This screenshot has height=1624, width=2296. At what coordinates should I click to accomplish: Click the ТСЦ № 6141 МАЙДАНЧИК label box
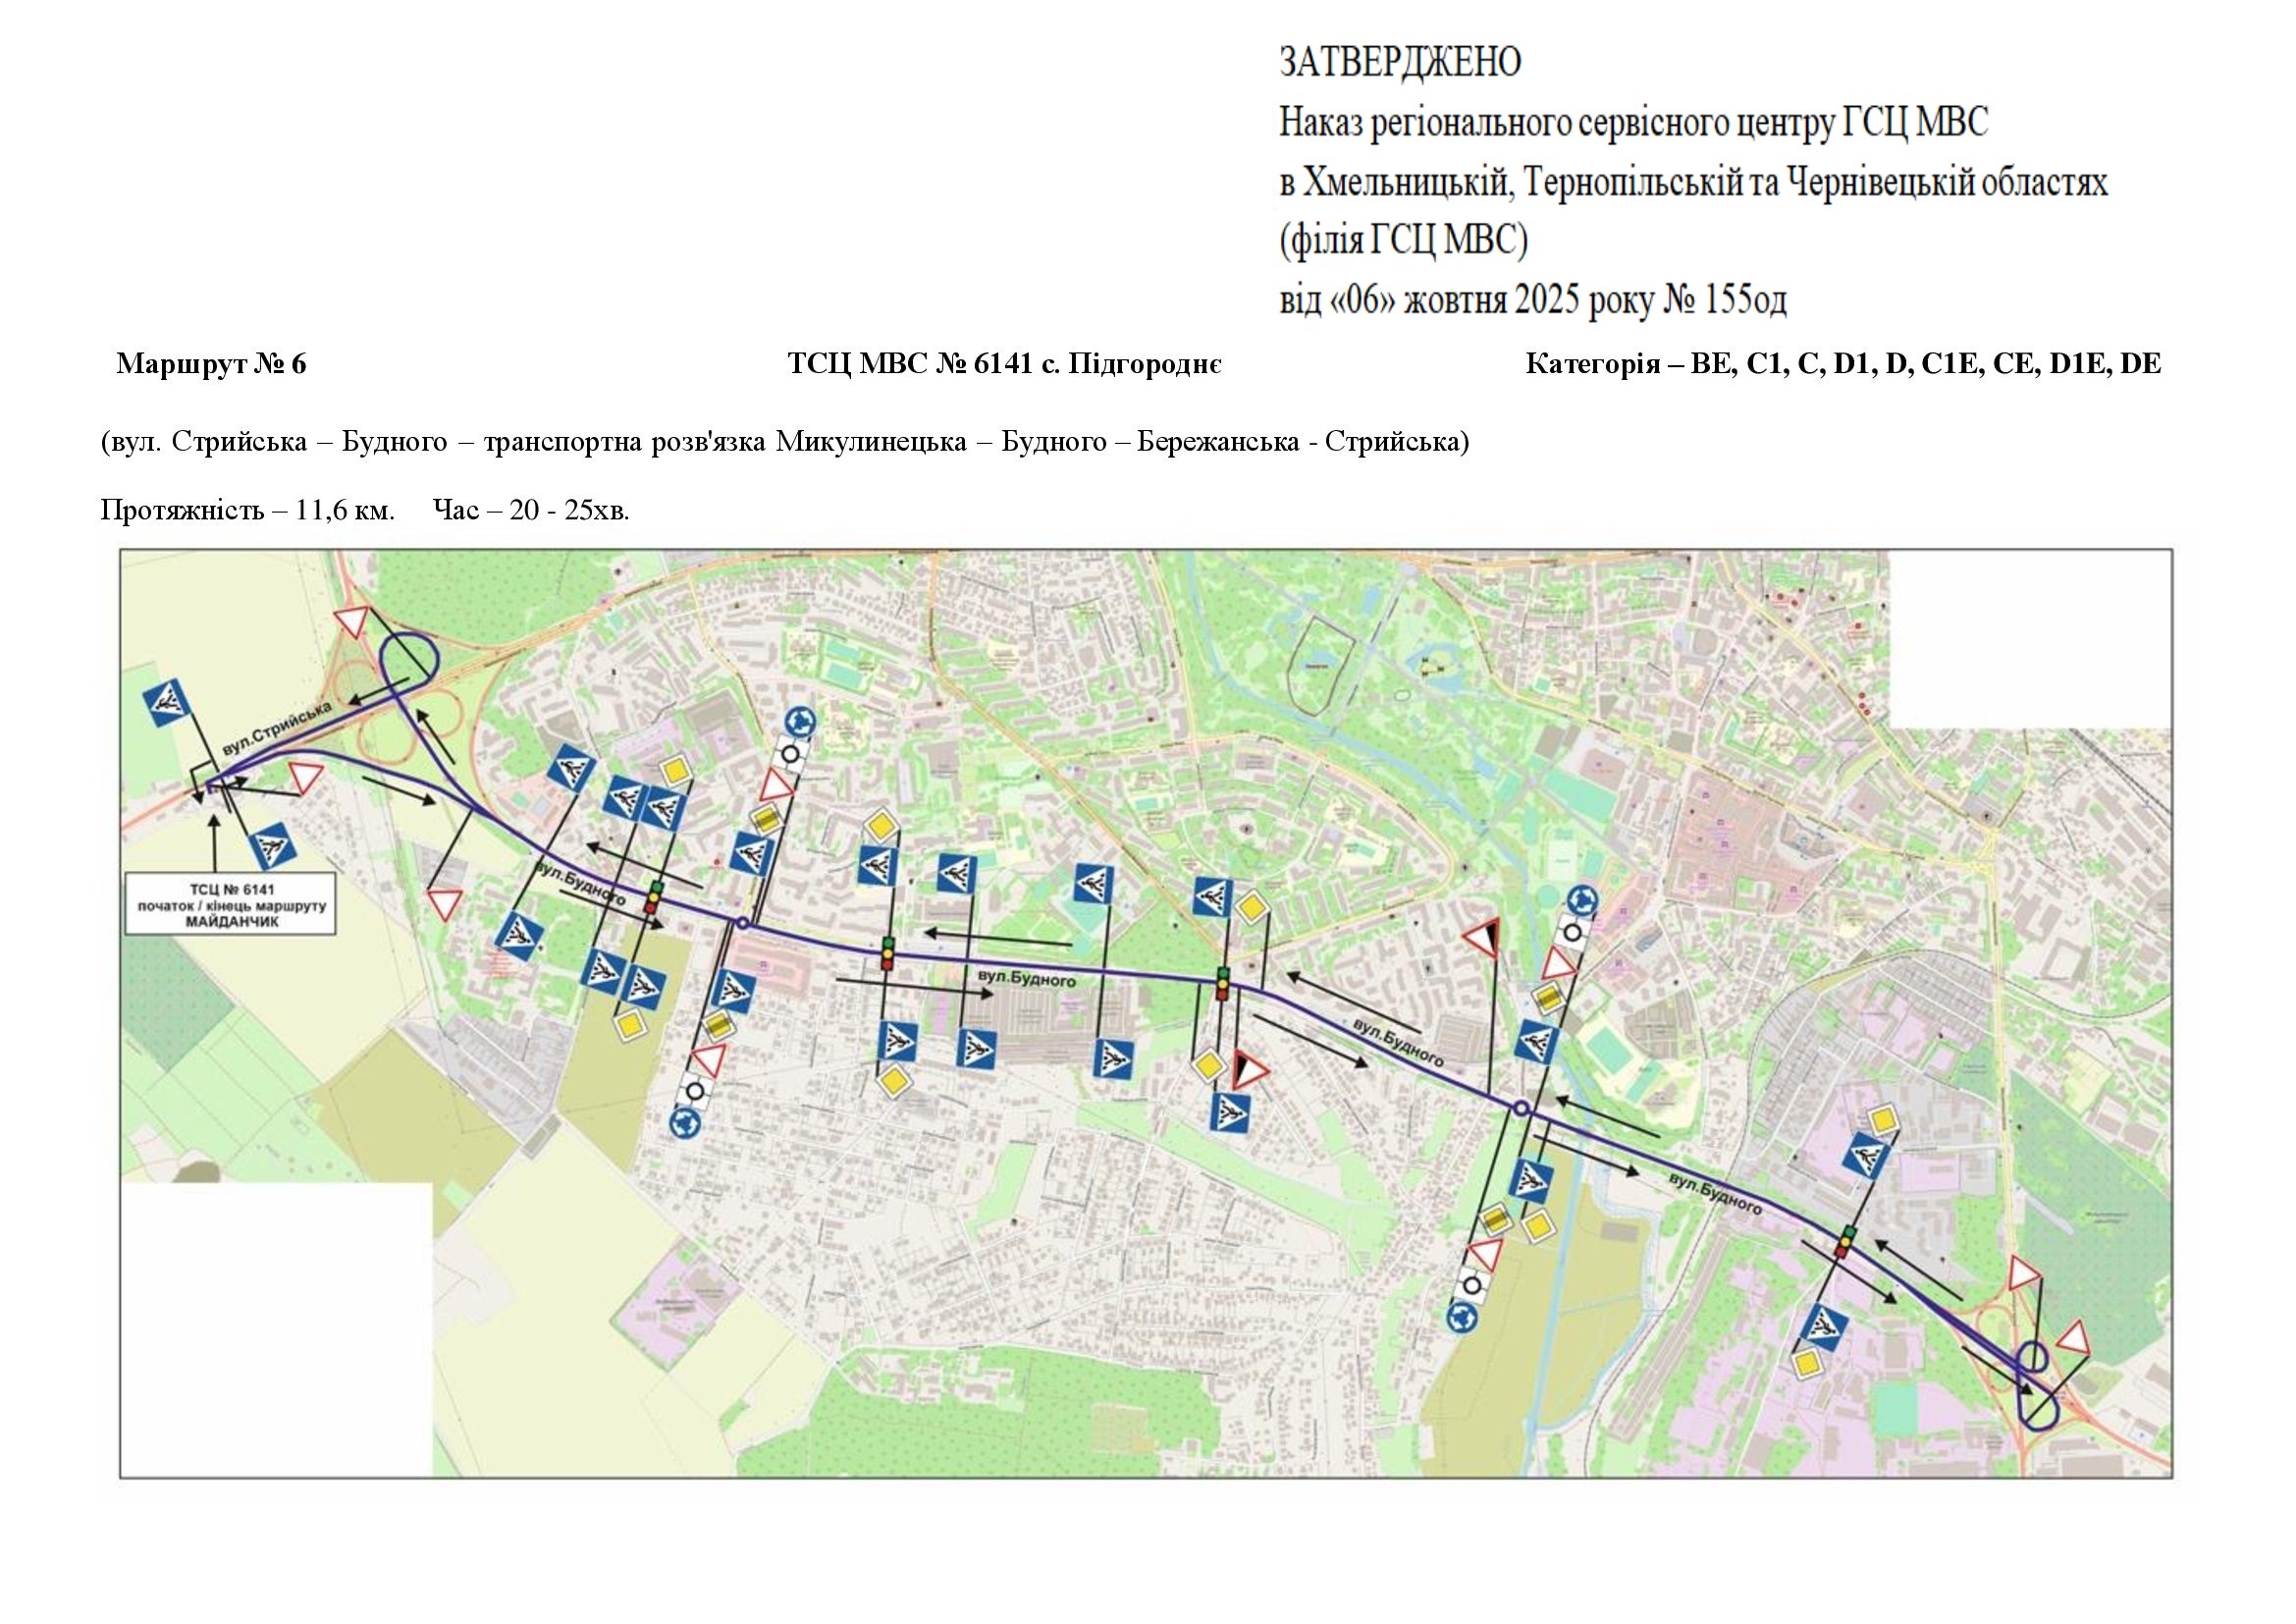coord(231,905)
